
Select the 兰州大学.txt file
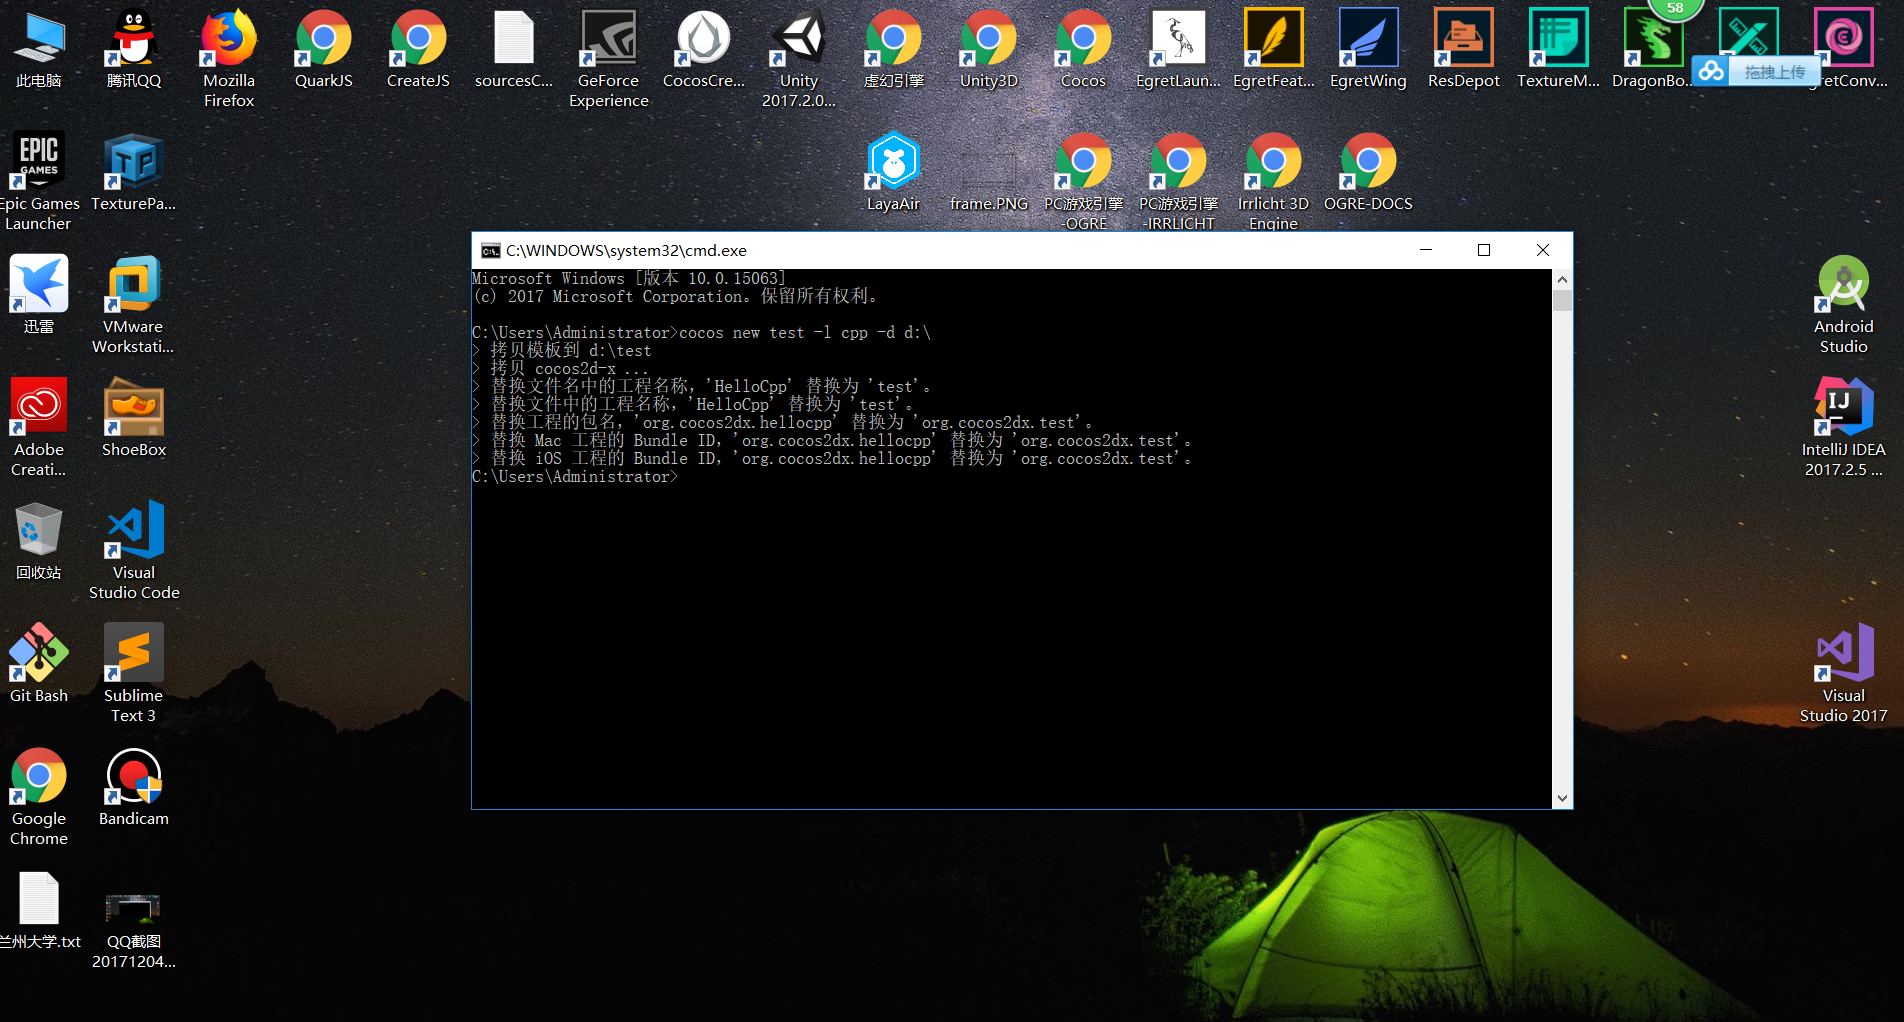39,910
